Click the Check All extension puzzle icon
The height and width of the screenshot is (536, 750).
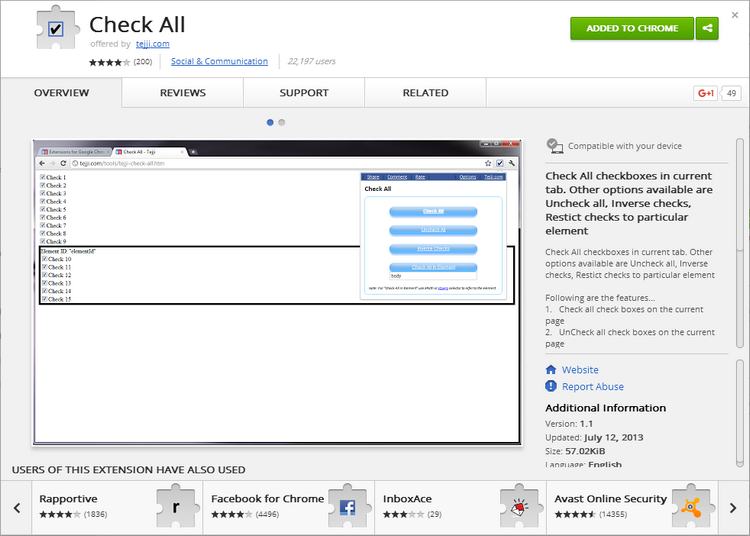57,28
